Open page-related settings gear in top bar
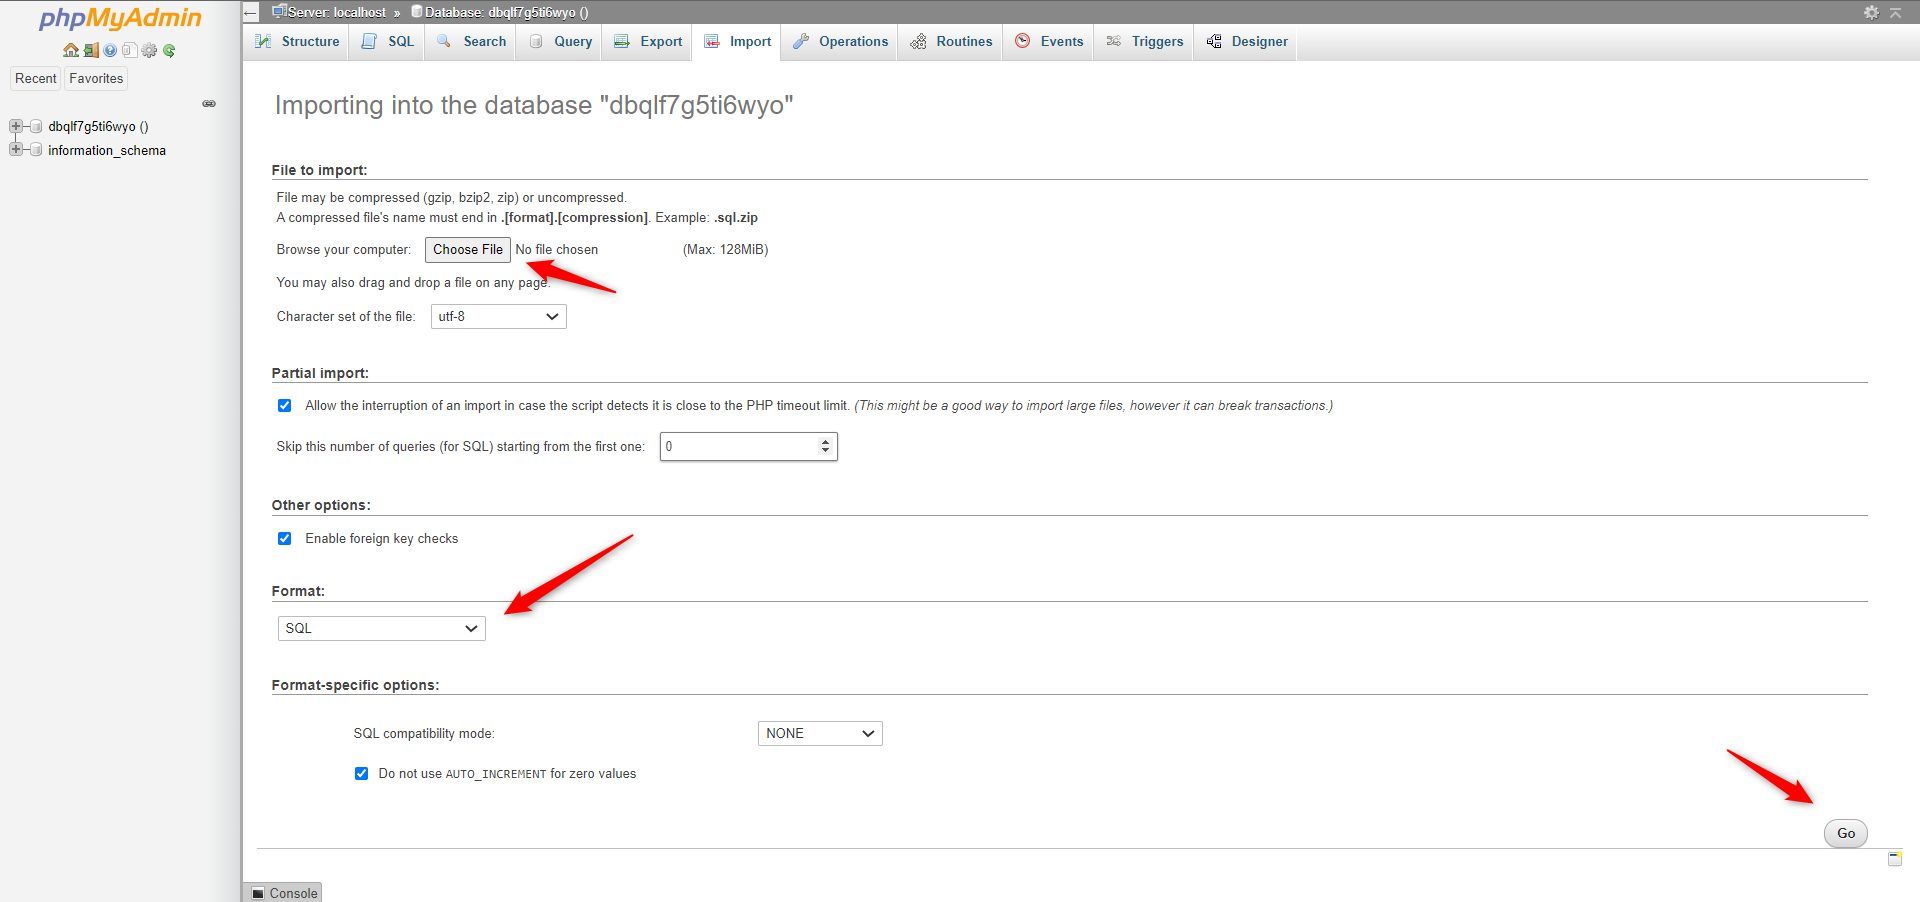Image resolution: width=1920 pixels, height=902 pixels. point(1871,12)
